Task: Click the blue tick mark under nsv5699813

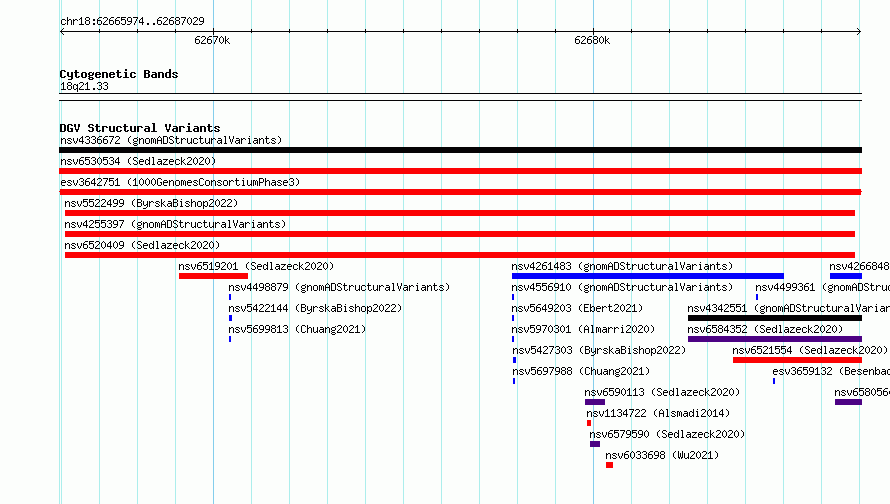Action: (x=230, y=339)
